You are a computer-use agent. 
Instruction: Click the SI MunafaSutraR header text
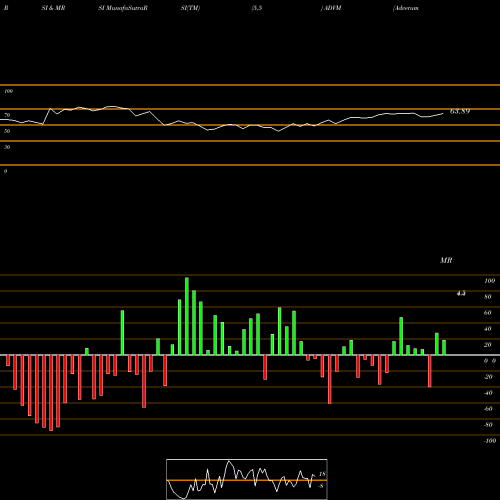click(123, 8)
